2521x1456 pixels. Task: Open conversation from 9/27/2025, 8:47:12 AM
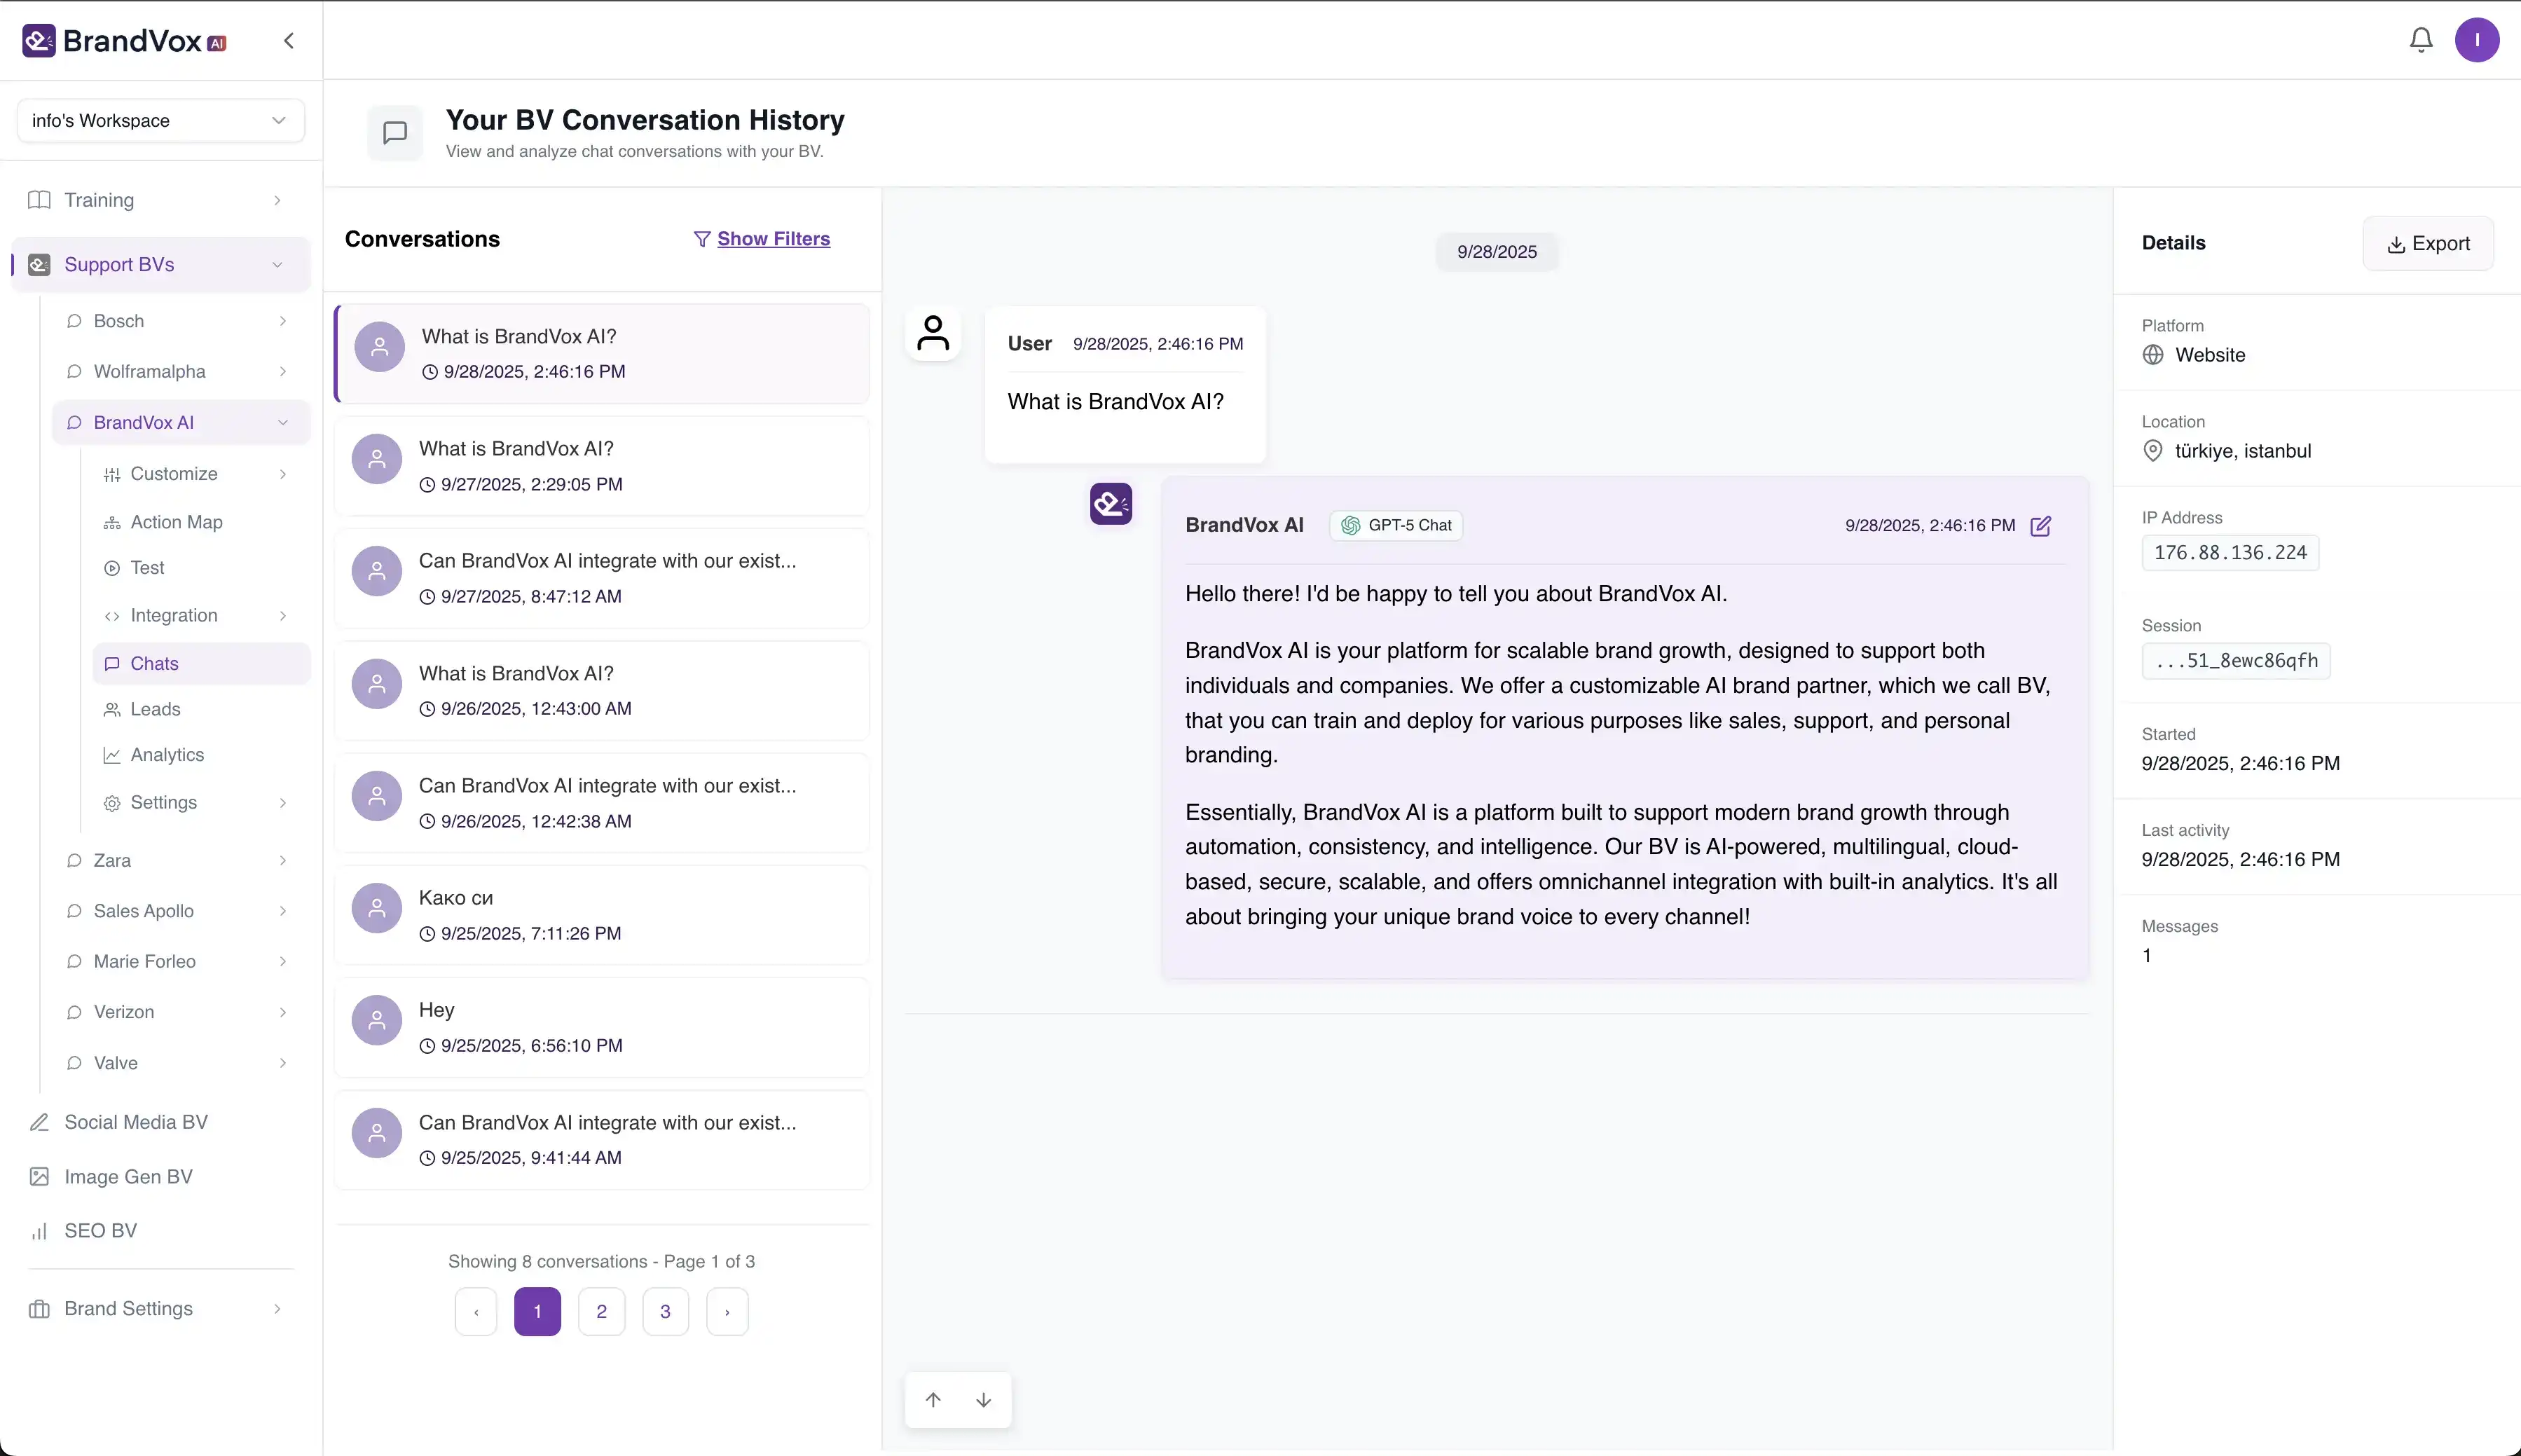602,578
